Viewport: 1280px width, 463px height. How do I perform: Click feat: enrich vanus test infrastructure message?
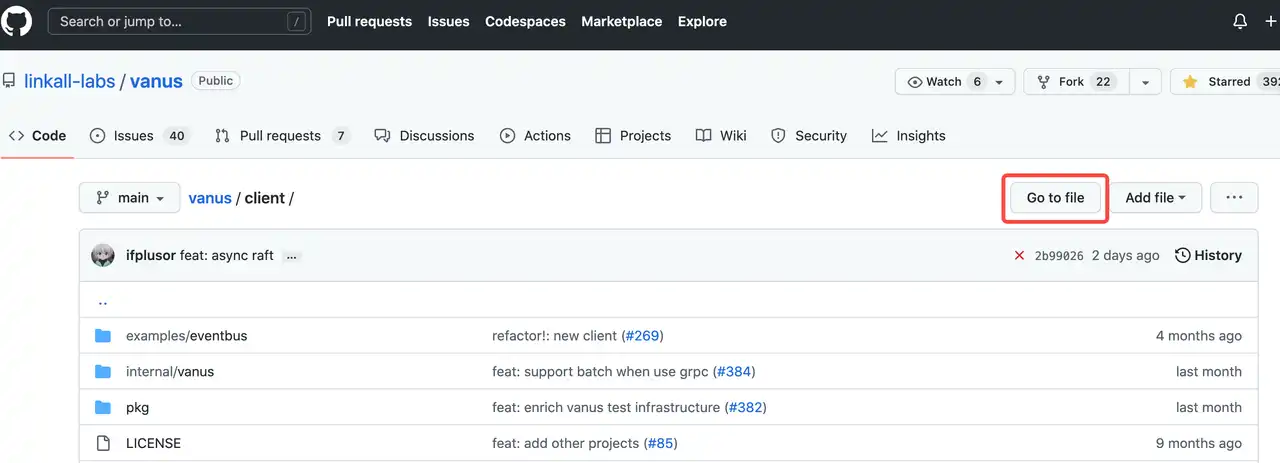606,408
